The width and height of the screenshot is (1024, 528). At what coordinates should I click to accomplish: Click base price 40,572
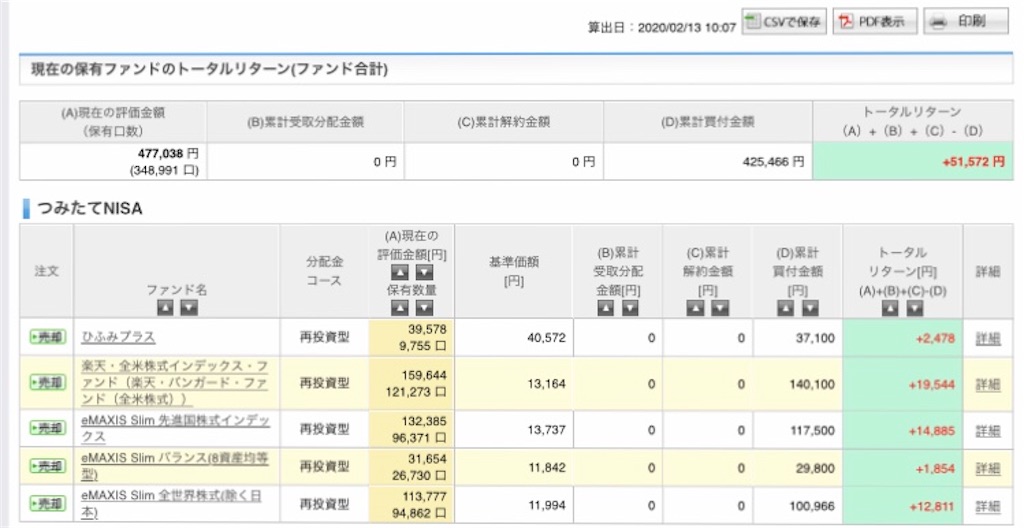click(546, 338)
